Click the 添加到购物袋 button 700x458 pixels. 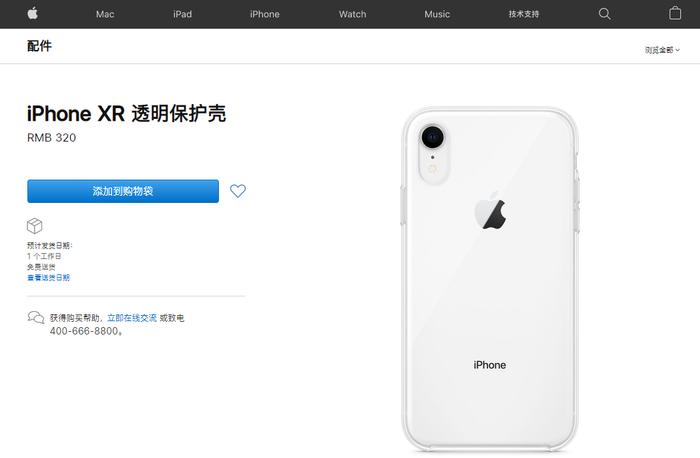click(x=123, y=191)
